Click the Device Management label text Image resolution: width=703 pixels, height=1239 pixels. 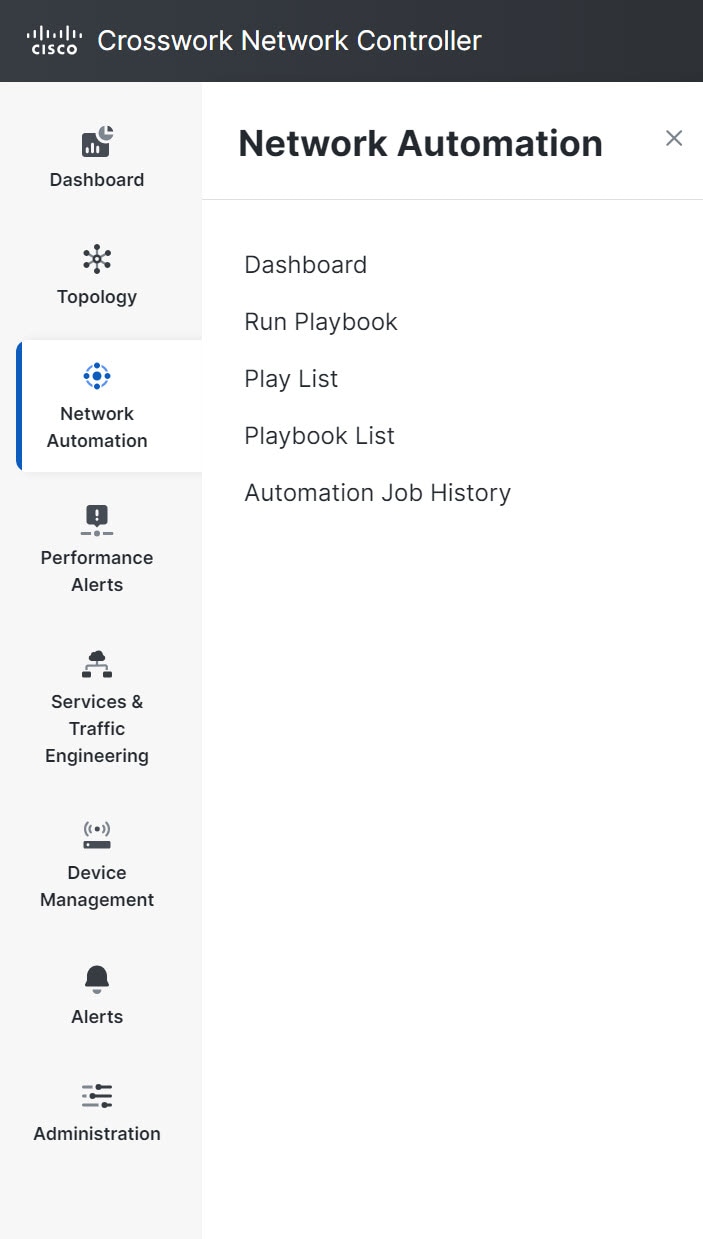click(96, 885)
